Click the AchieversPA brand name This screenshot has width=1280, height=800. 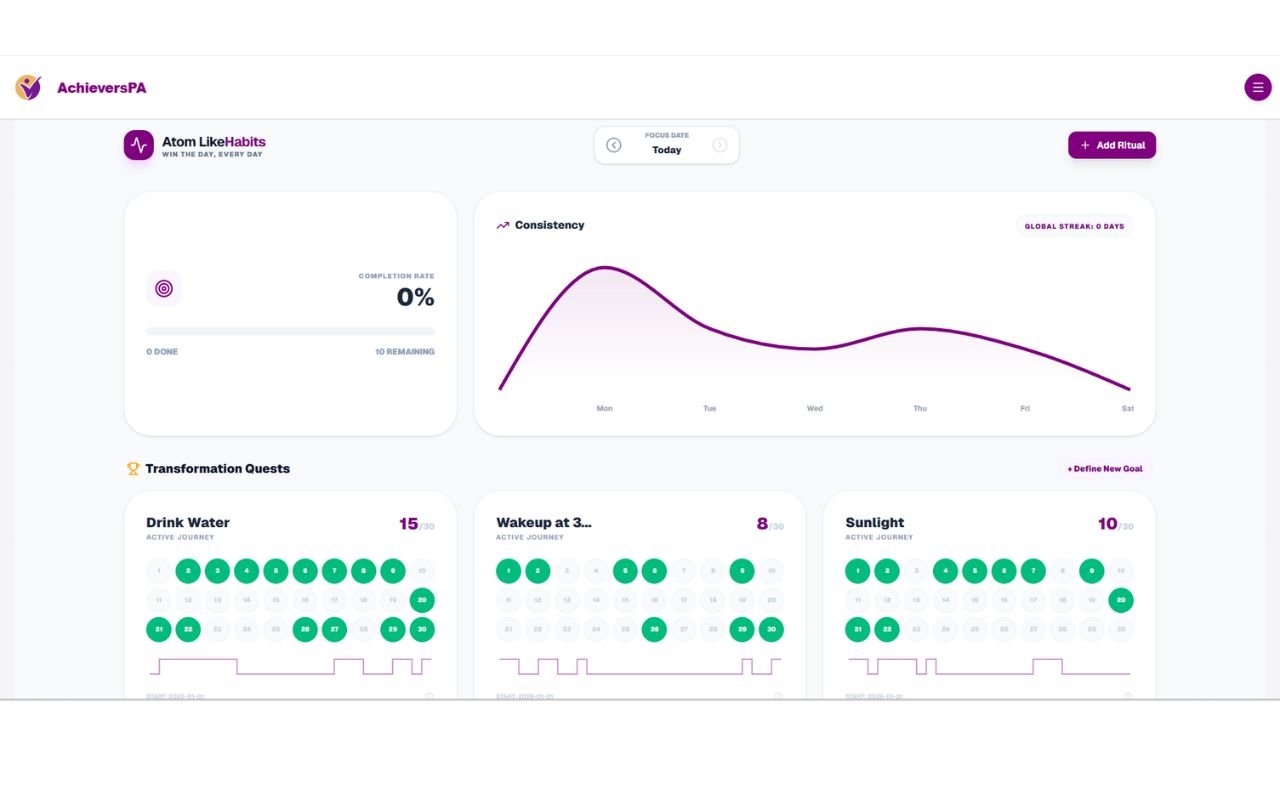(x=101, y=88)
